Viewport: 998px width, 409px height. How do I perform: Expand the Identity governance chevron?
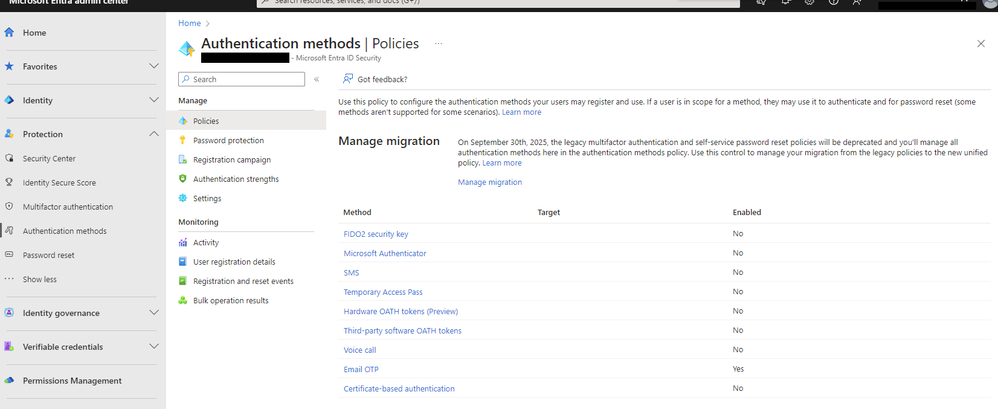coord(153,312)
